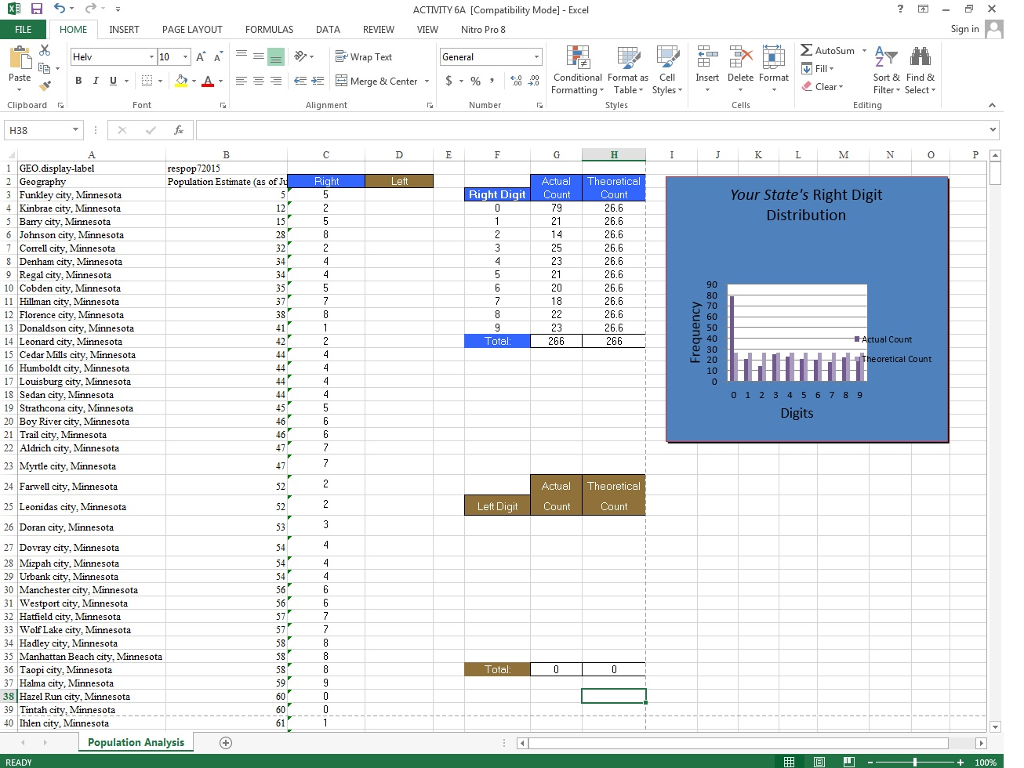Click the Paste clipboard icon

click(x=20, y=58)
